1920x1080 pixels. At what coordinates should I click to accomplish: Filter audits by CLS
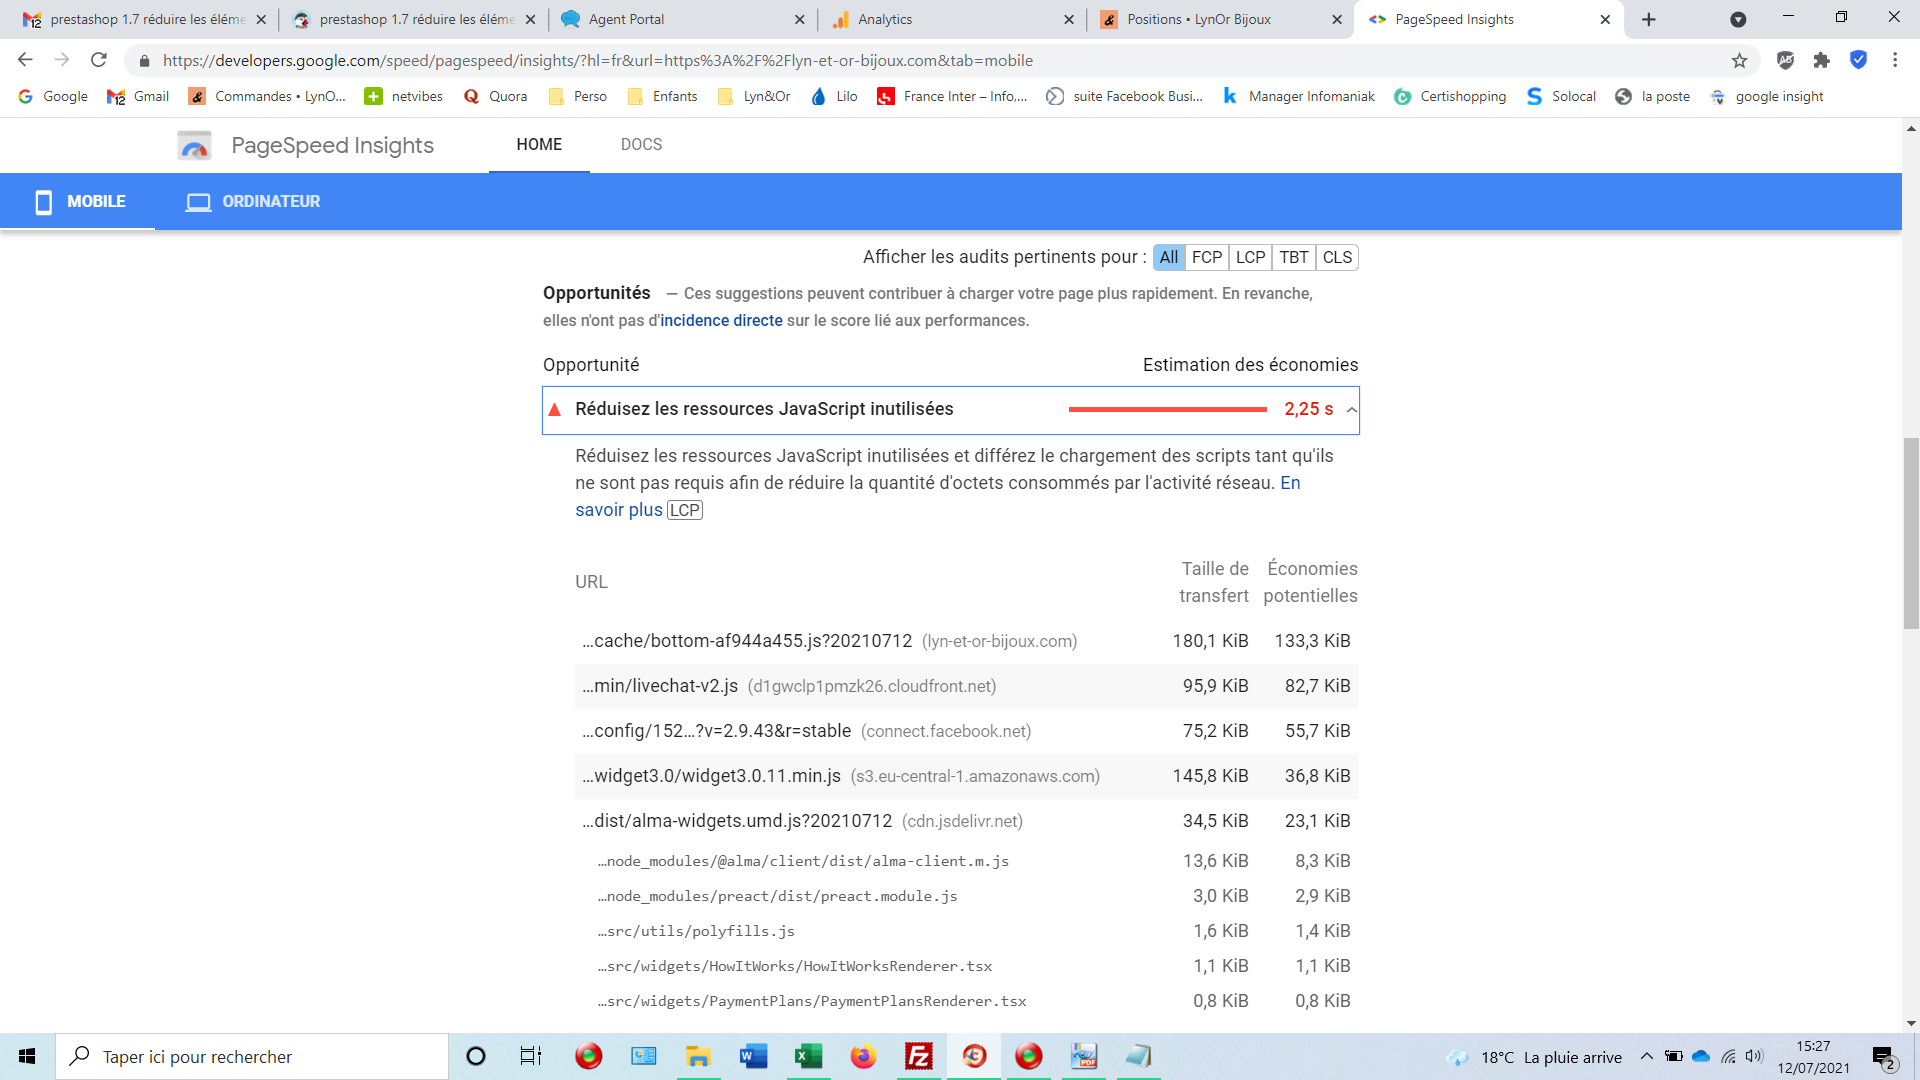click(1337, 257)
